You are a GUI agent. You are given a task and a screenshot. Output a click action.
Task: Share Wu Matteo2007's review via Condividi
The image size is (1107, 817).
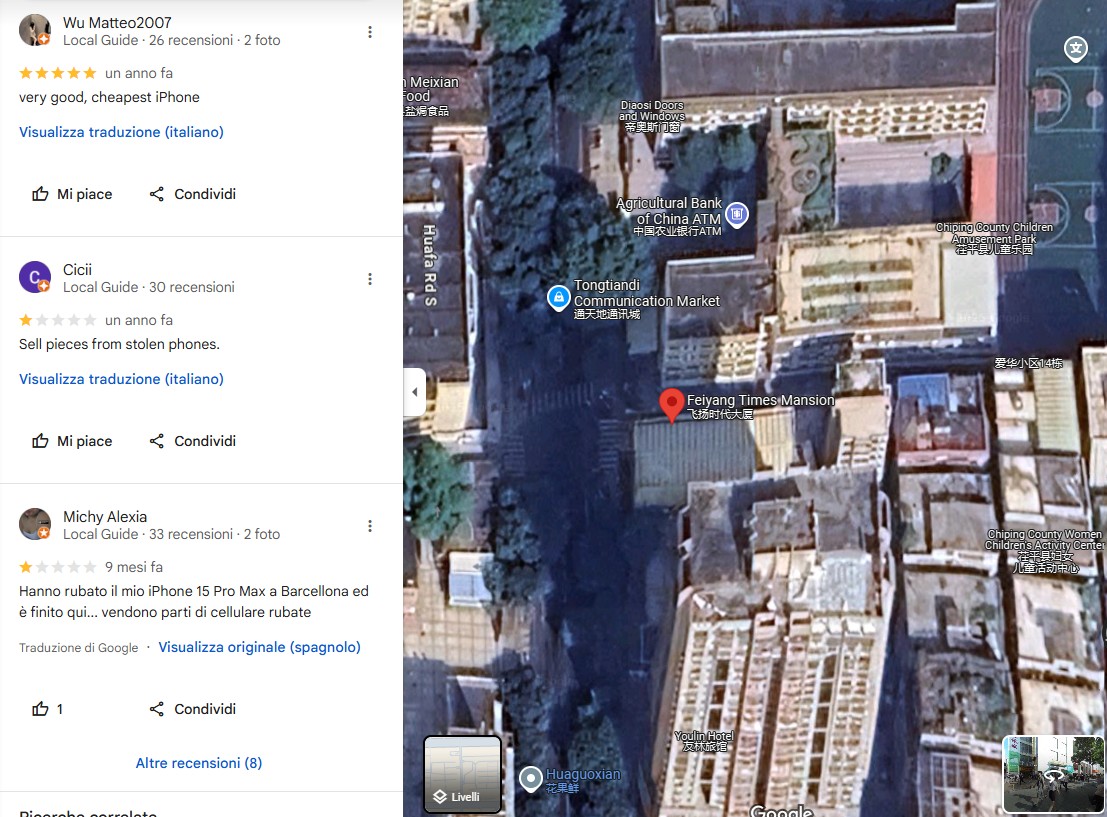coord(193,194)
